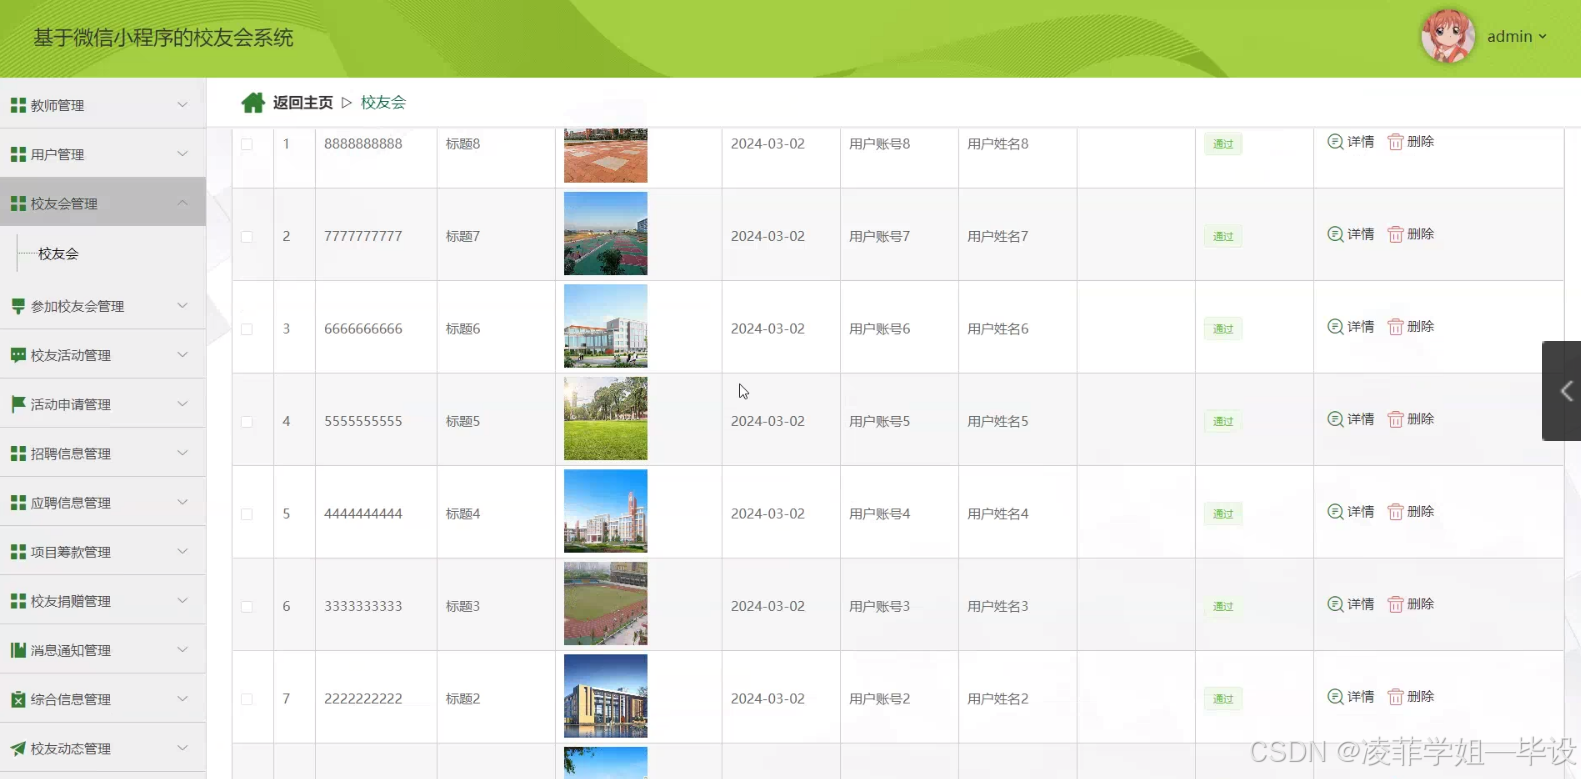Delete the row with 标题3
1581x779 pixels.
(1410, 604)
